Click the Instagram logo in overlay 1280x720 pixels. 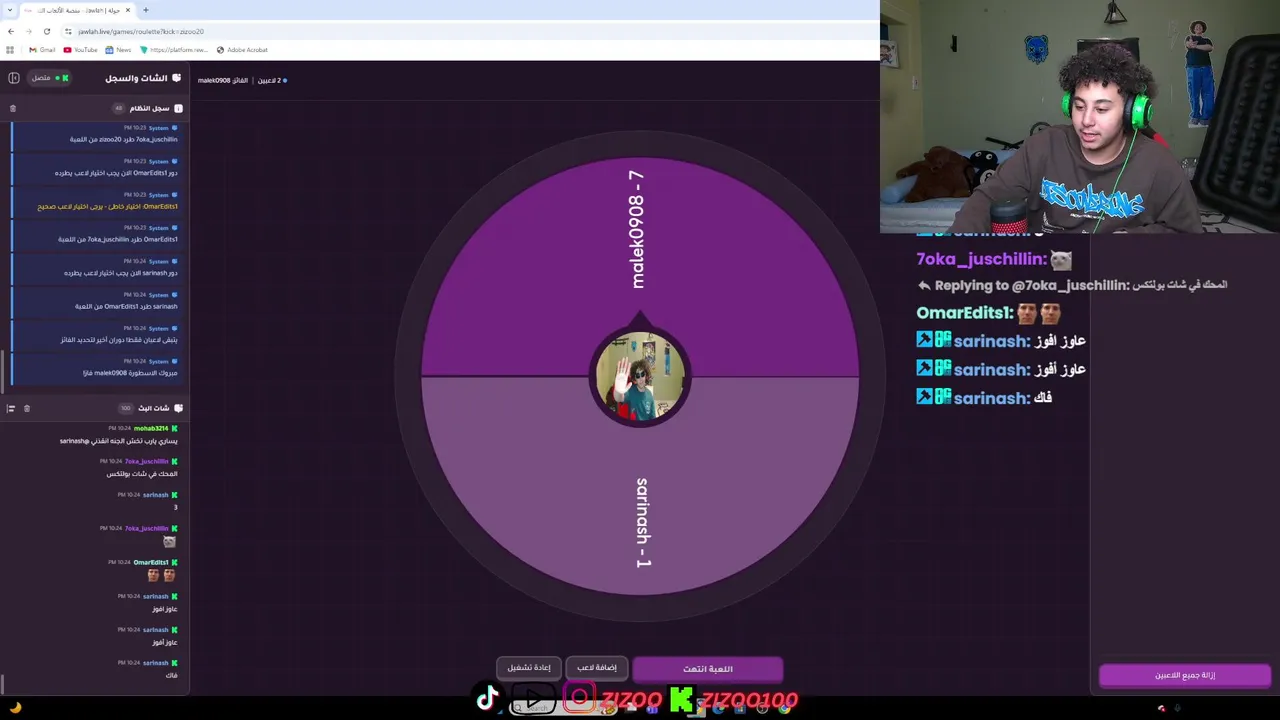coord(580,697)
